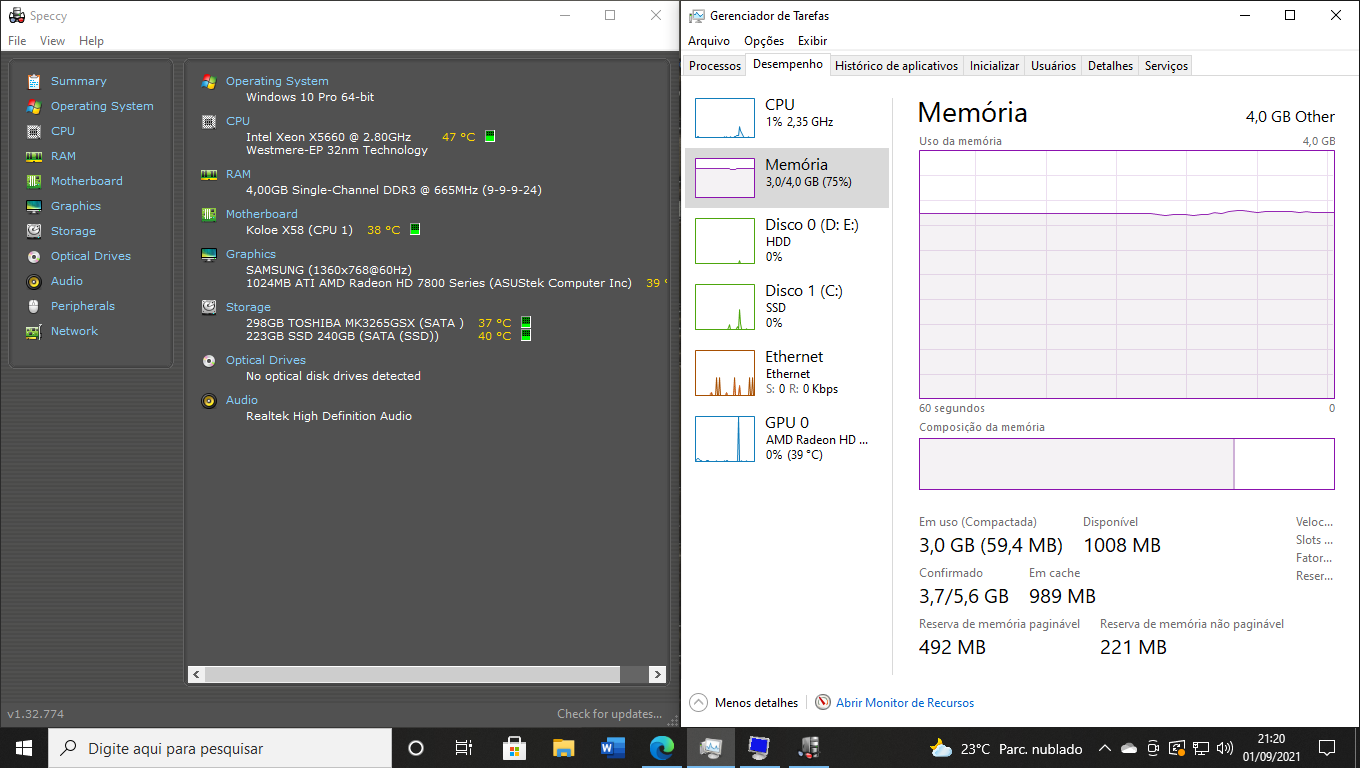This screenshot has height=768, width=1360.
Task: Click Check for updates in Speccy
Action: [610, 714]
